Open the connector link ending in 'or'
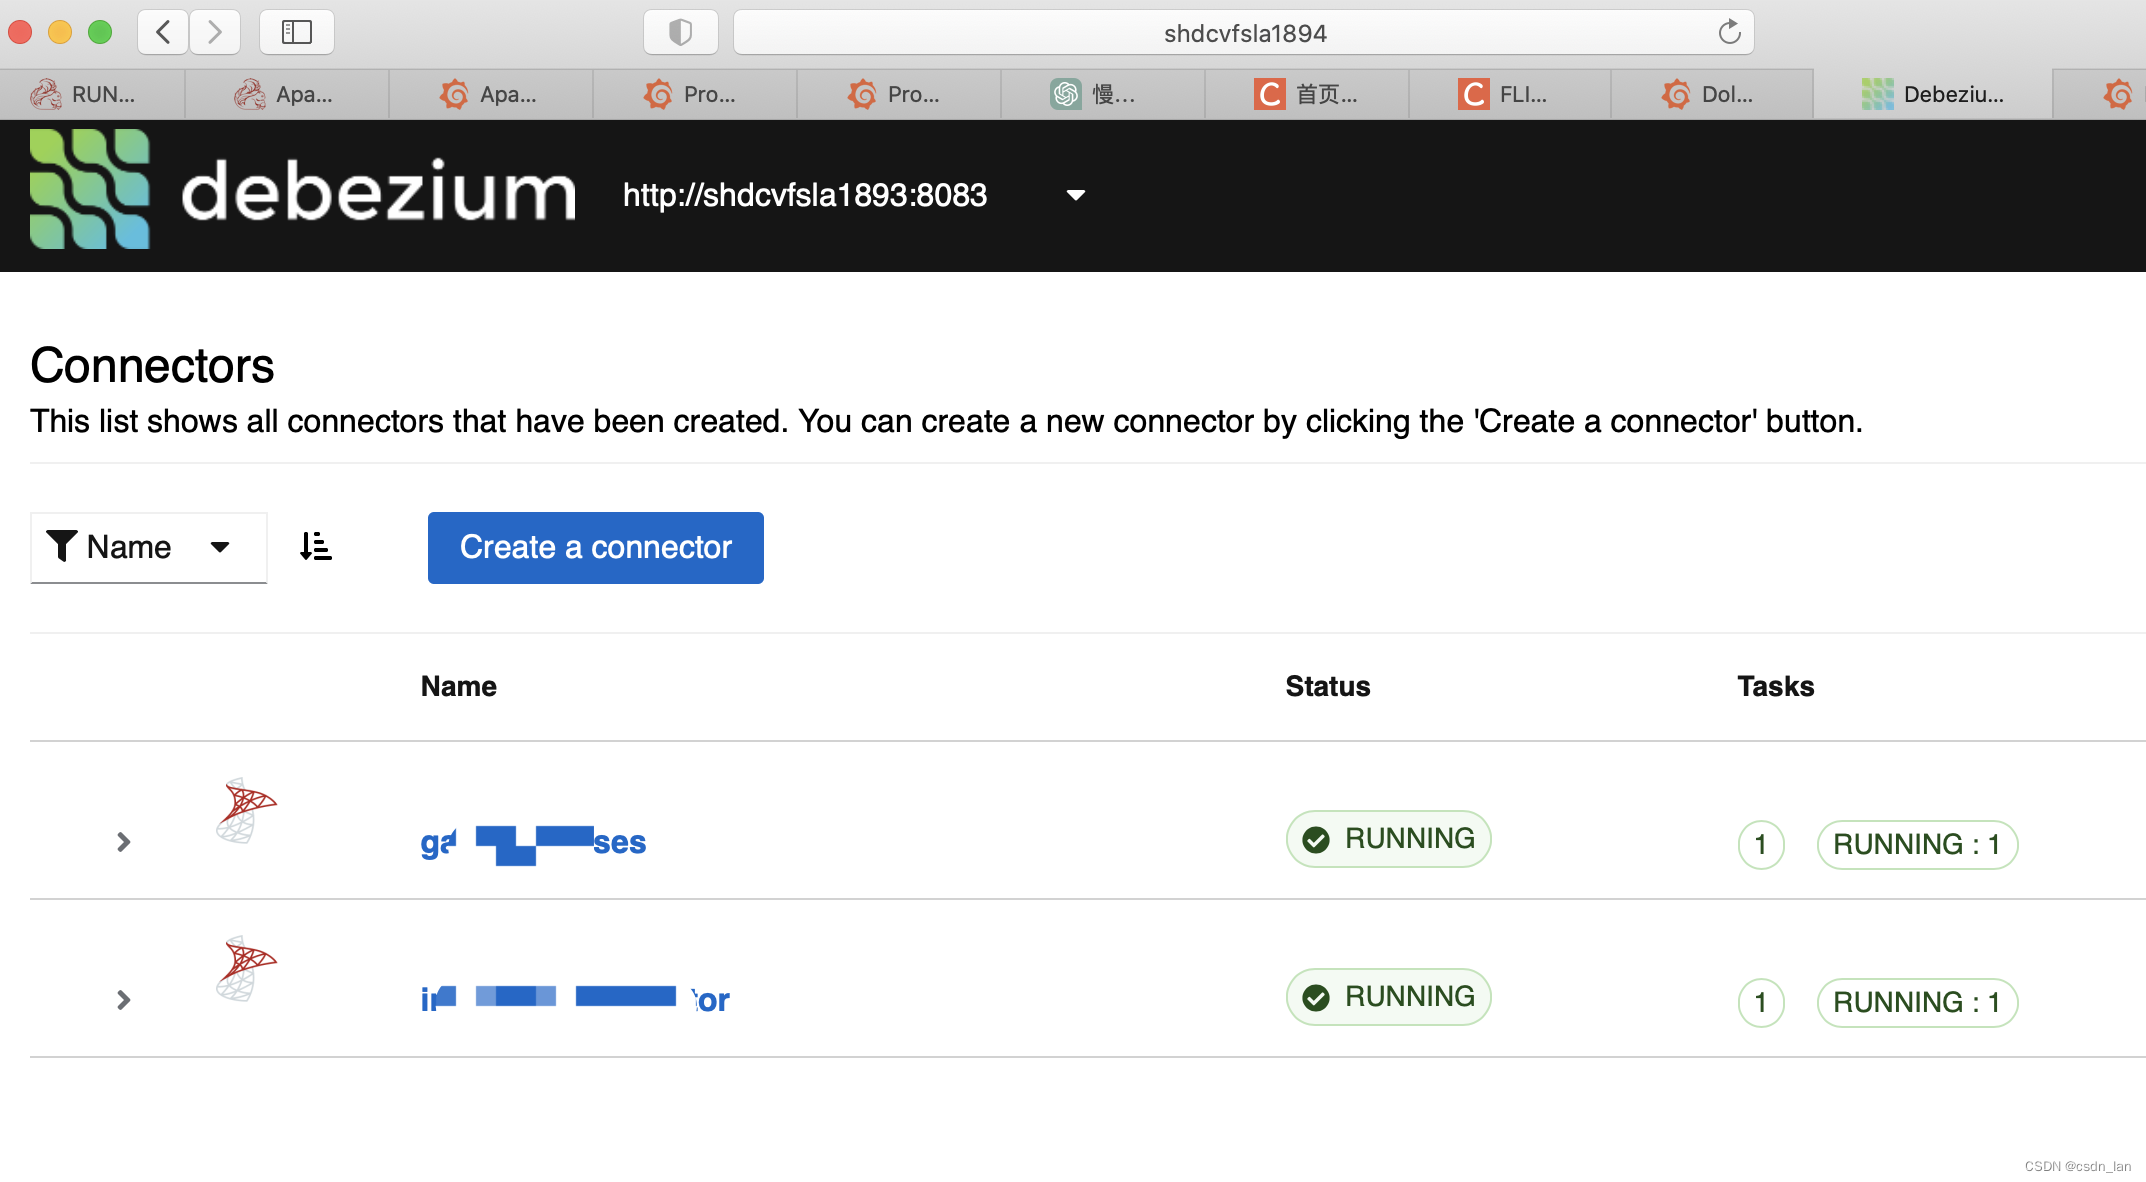The image size is (2146, 1182). click(x=576, y=999)
